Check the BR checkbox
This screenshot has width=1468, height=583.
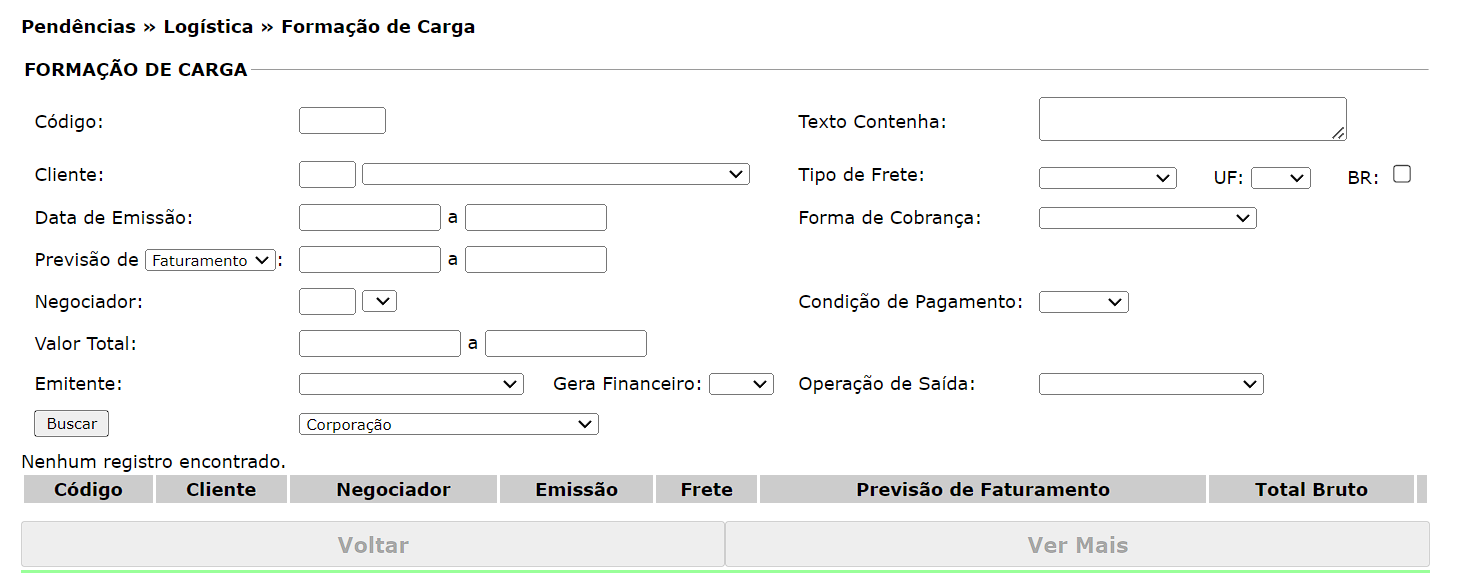pyautogui.click(x=1402, y=174)
